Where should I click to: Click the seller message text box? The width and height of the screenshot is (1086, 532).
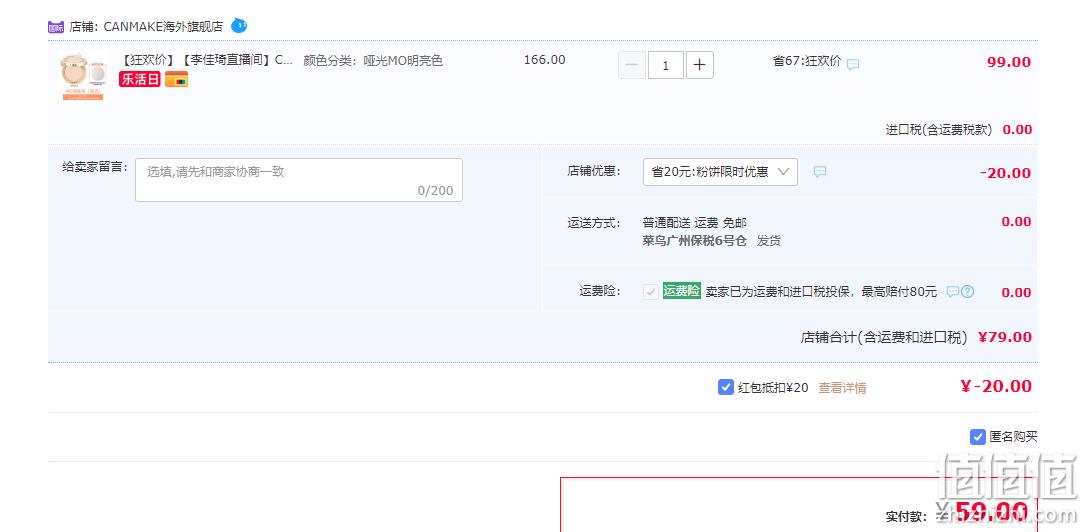tap(299, 180)
